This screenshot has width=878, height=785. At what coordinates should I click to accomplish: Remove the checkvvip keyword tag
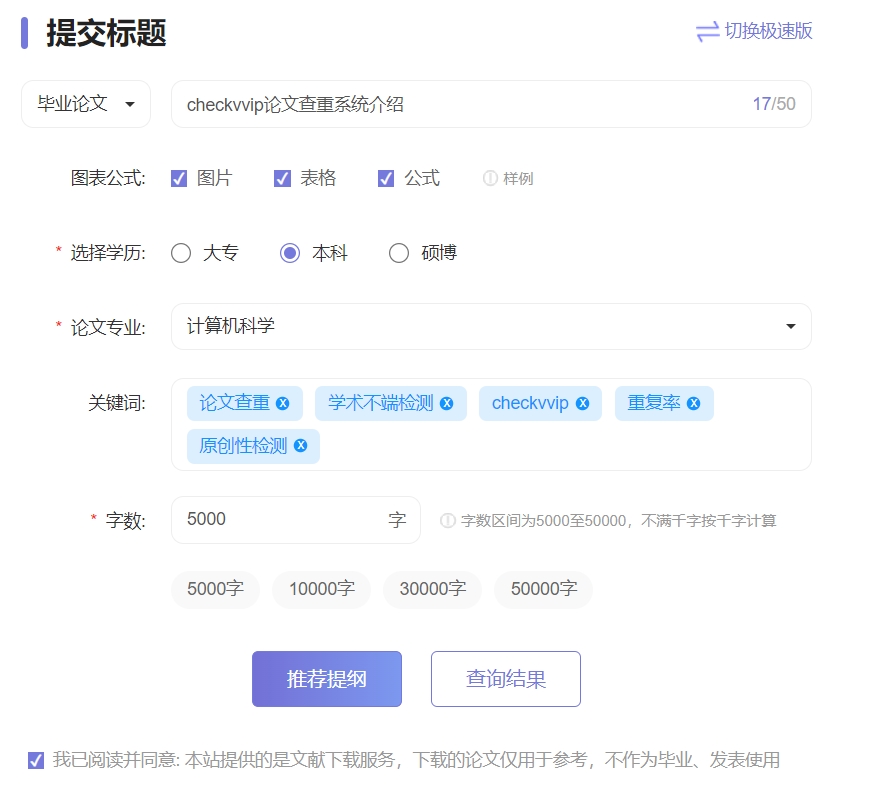point(581,403)
